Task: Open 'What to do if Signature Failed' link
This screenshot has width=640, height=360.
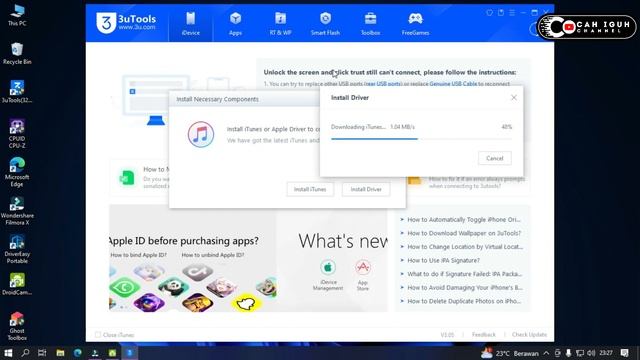Action: (x=464, y=274)
